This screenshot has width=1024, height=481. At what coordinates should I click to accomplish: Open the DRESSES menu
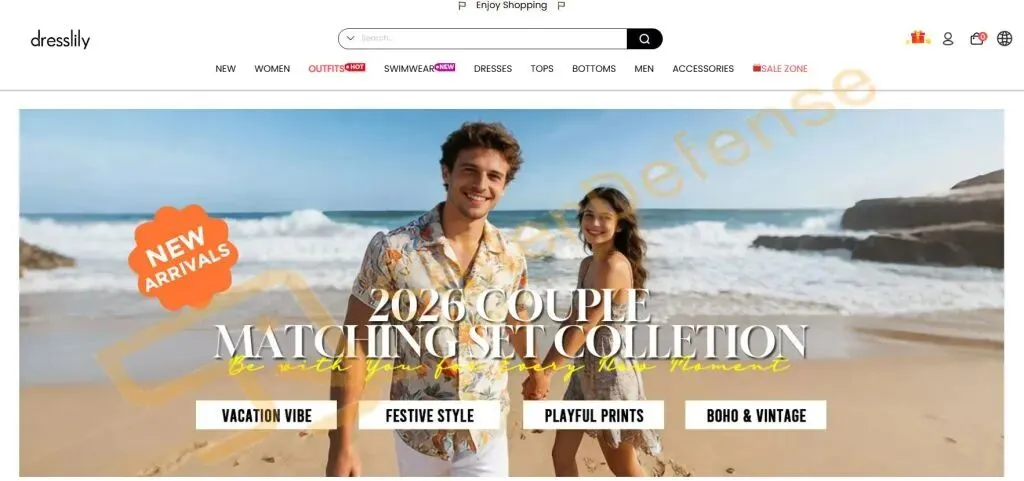[x=492, y=69]
